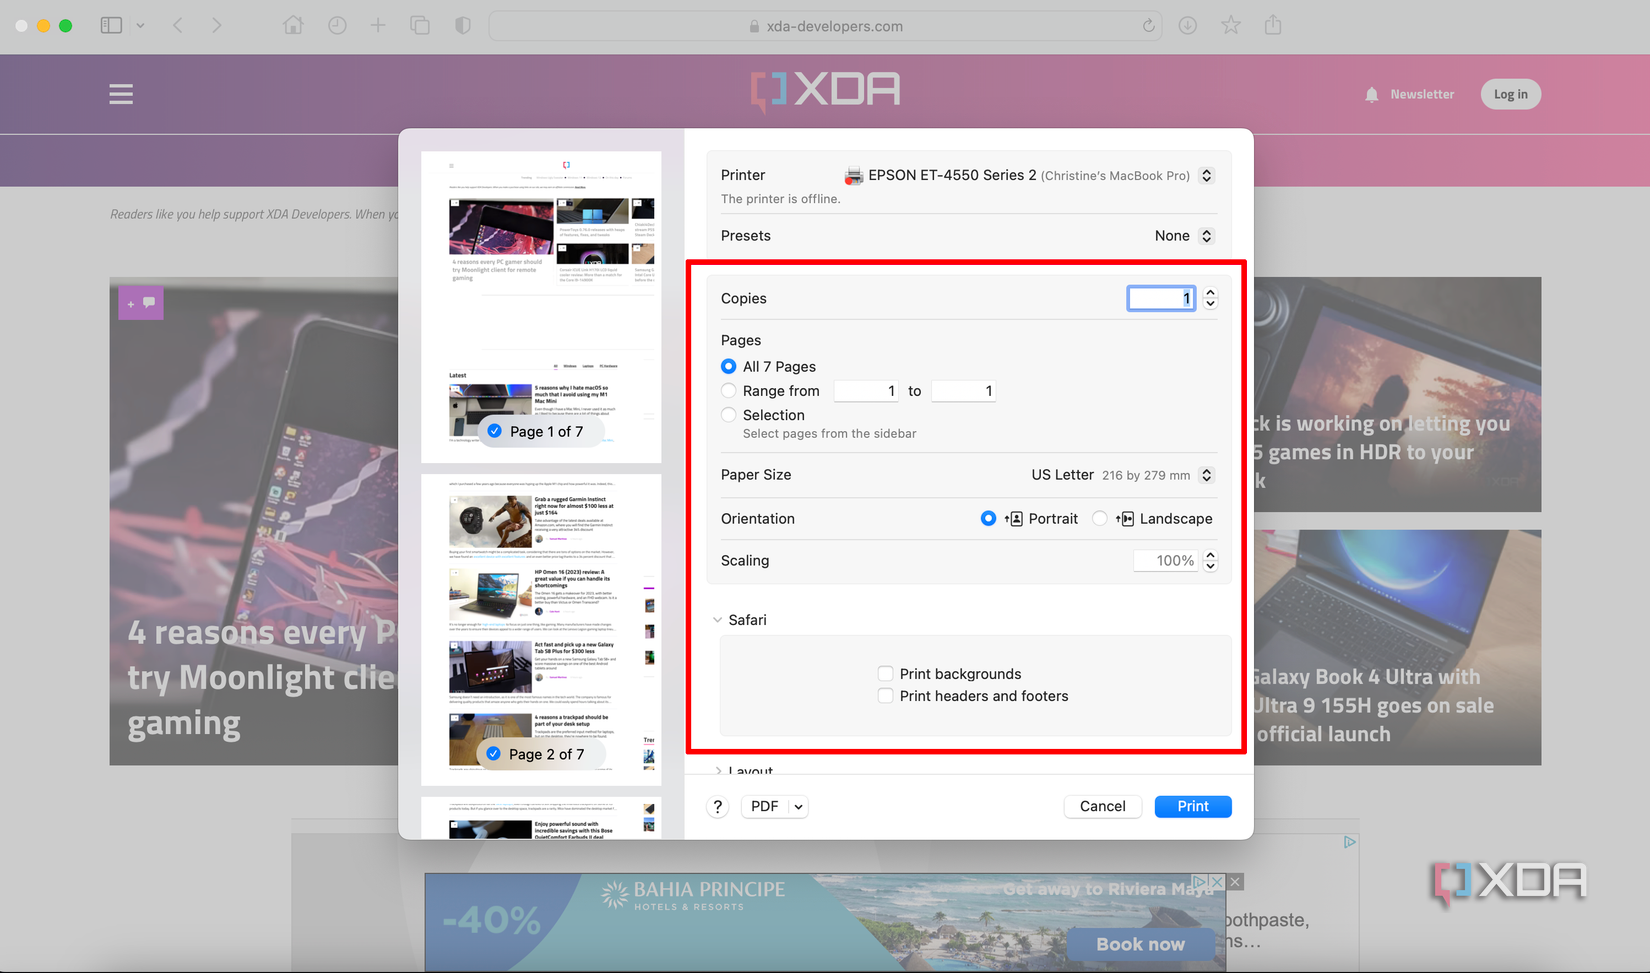Toggle Page 1 of 7 checkmark
Viewport: 1650px width, 973px height.
pos(495,431)
